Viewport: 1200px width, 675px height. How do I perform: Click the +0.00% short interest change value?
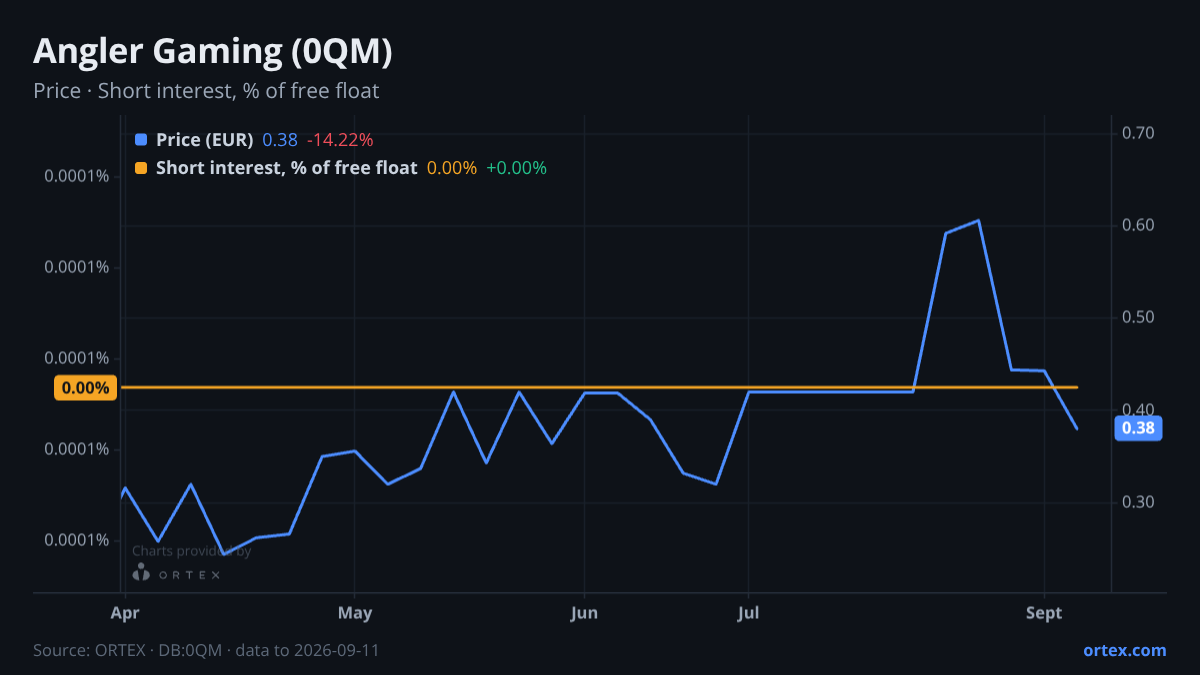[516, 168]
